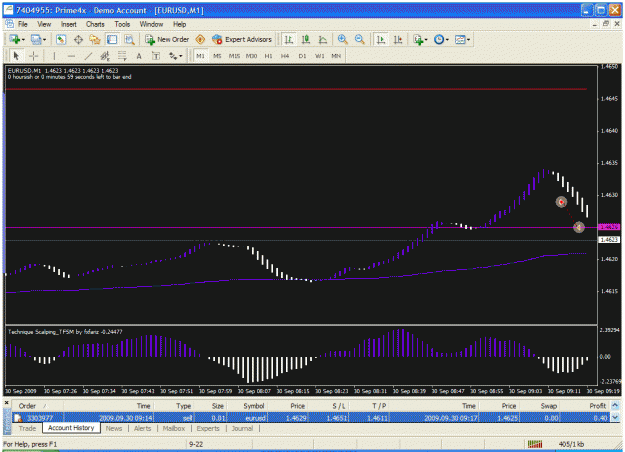Open the Strategy Tester icon

point(129,39)
